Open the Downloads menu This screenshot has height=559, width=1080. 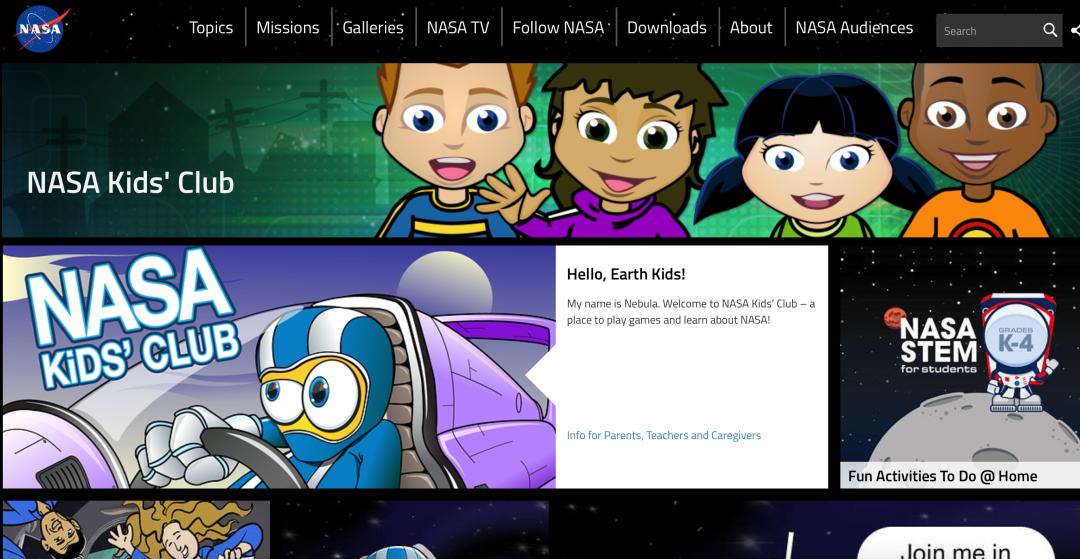(667, 28)
